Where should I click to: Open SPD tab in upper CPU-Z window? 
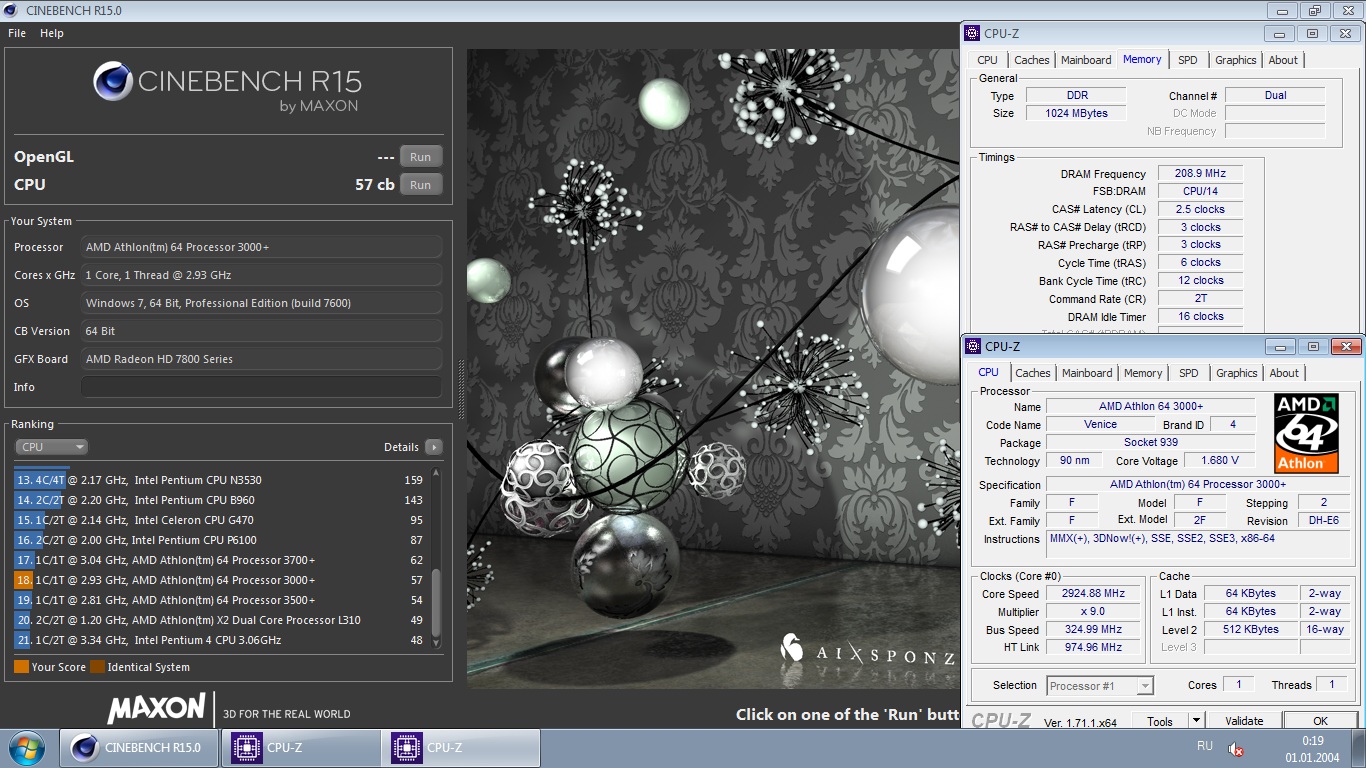(x=1187, y=60)
